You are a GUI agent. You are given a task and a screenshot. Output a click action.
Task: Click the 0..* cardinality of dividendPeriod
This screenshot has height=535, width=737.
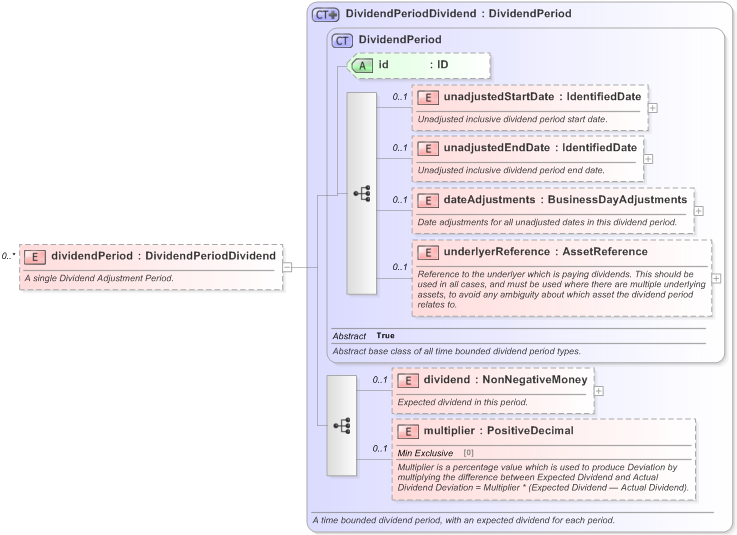coord(8,256)
